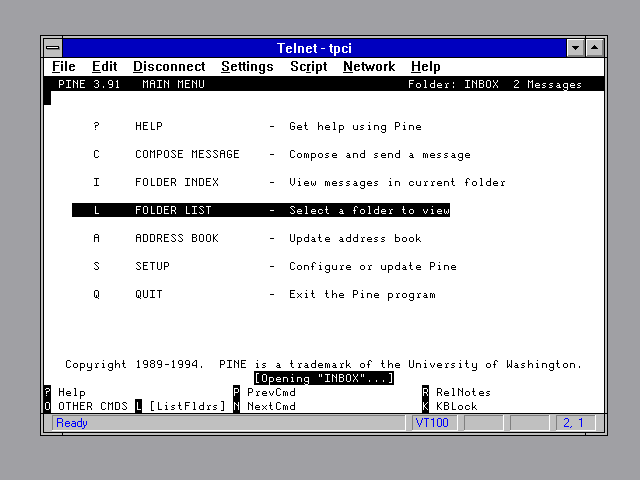The width and height of the screenshot is (640, 480).
Task: Select COMPOSE MESSAGE in Pine main menu
Action: 187,155
